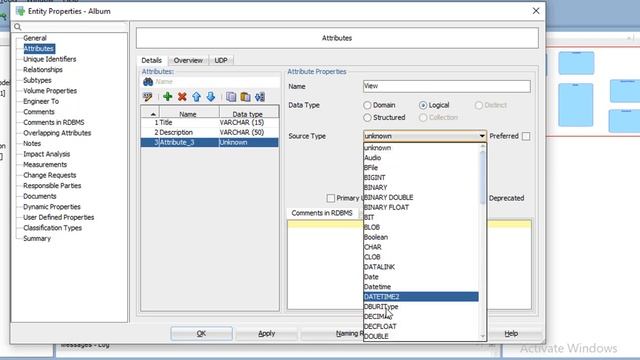
Task: Click the magnifier search icon in left pane
Action: pyautogui.click(x=18, y=27)
